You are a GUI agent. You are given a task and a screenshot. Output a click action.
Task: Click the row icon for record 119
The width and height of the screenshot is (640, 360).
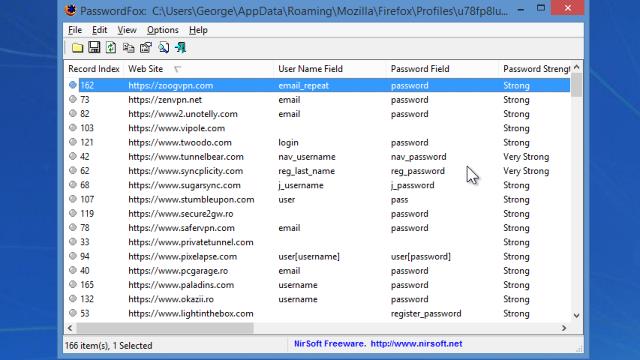[73, 213]
